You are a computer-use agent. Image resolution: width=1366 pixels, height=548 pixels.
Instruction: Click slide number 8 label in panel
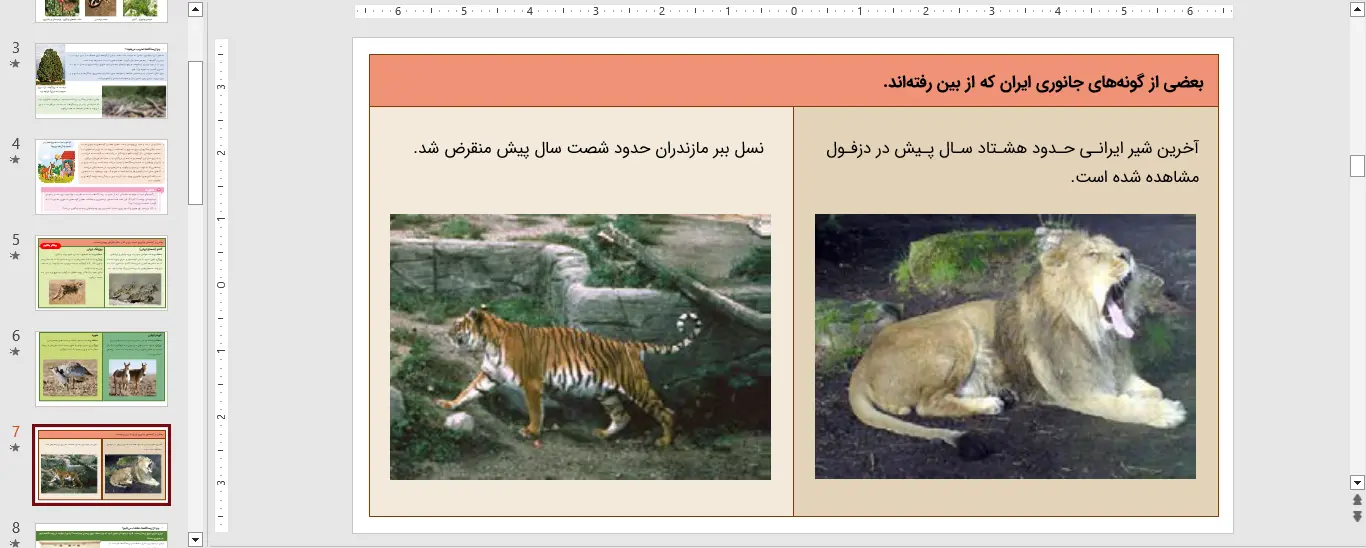15,528
